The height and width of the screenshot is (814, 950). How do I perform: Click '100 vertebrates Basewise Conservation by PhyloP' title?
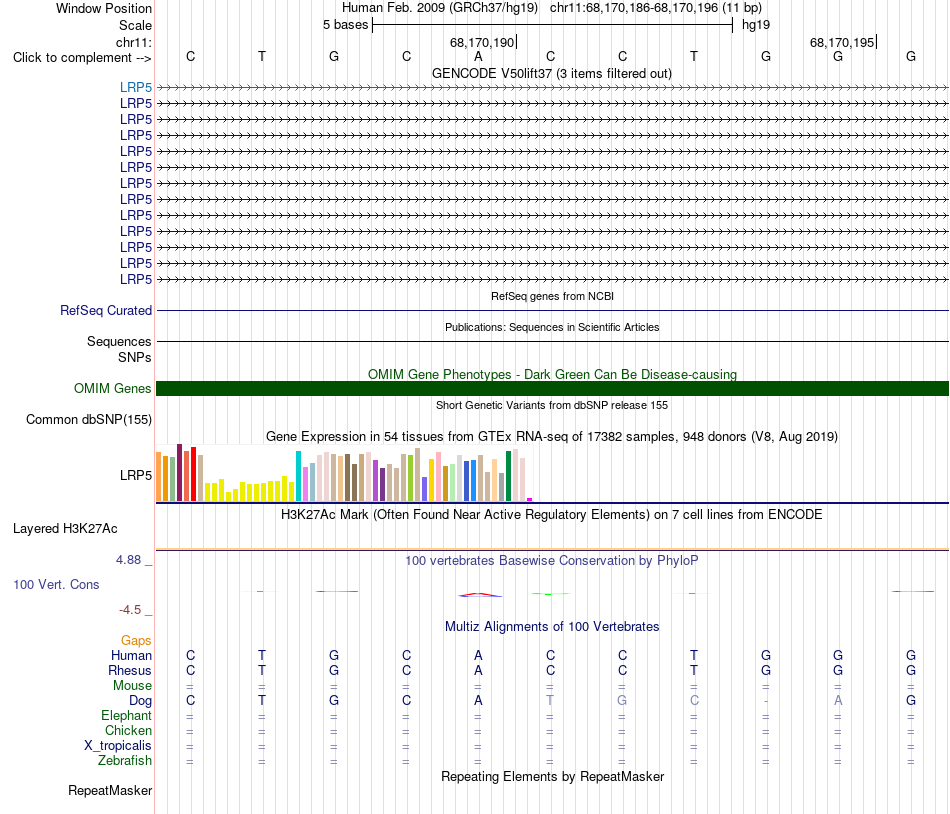click(x=551, y=560)
